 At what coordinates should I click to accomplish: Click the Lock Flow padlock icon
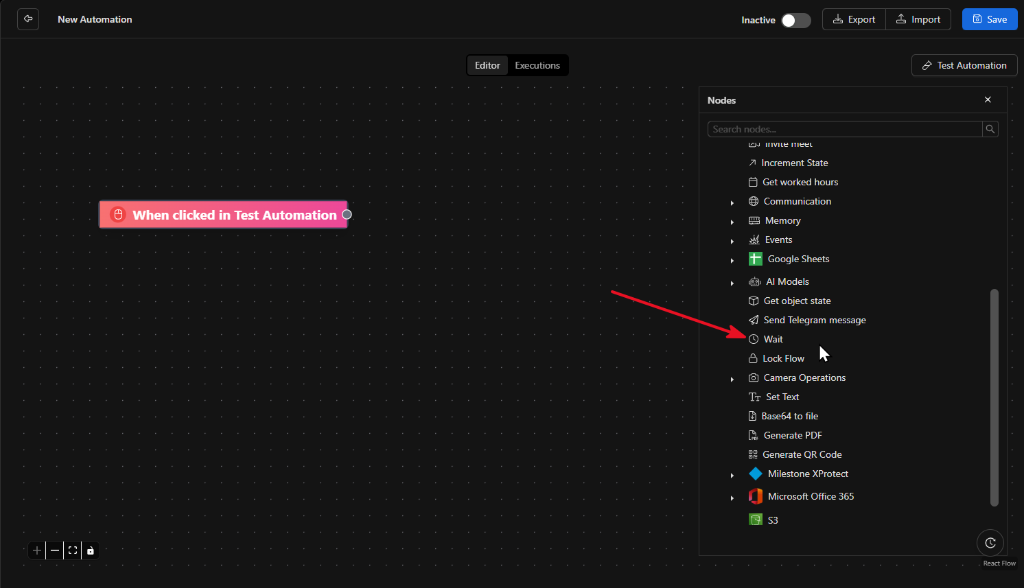point(753,358)
